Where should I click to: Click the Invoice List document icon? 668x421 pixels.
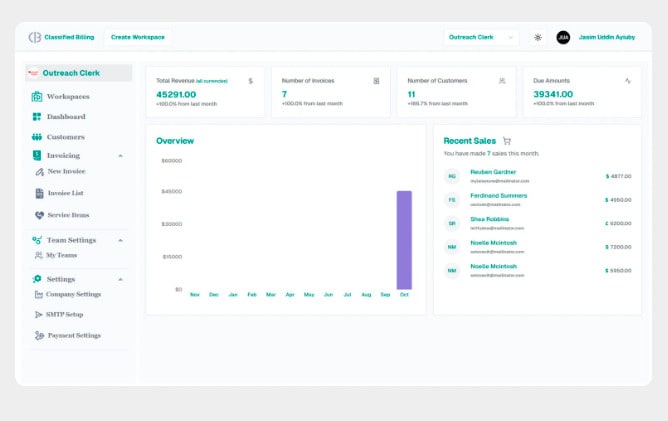(x=39, y=193)
